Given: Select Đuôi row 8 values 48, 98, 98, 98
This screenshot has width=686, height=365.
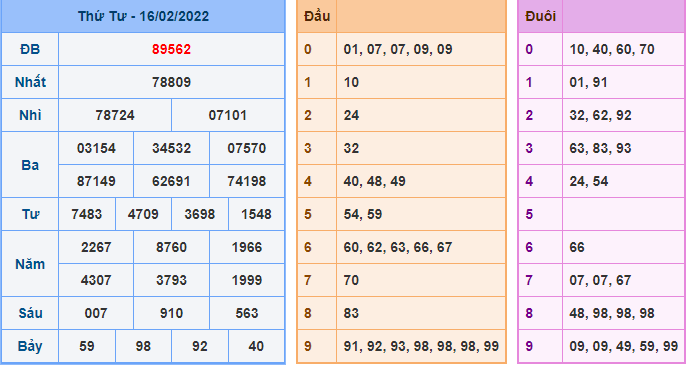Looking at the screenshot, I should 612,313.
